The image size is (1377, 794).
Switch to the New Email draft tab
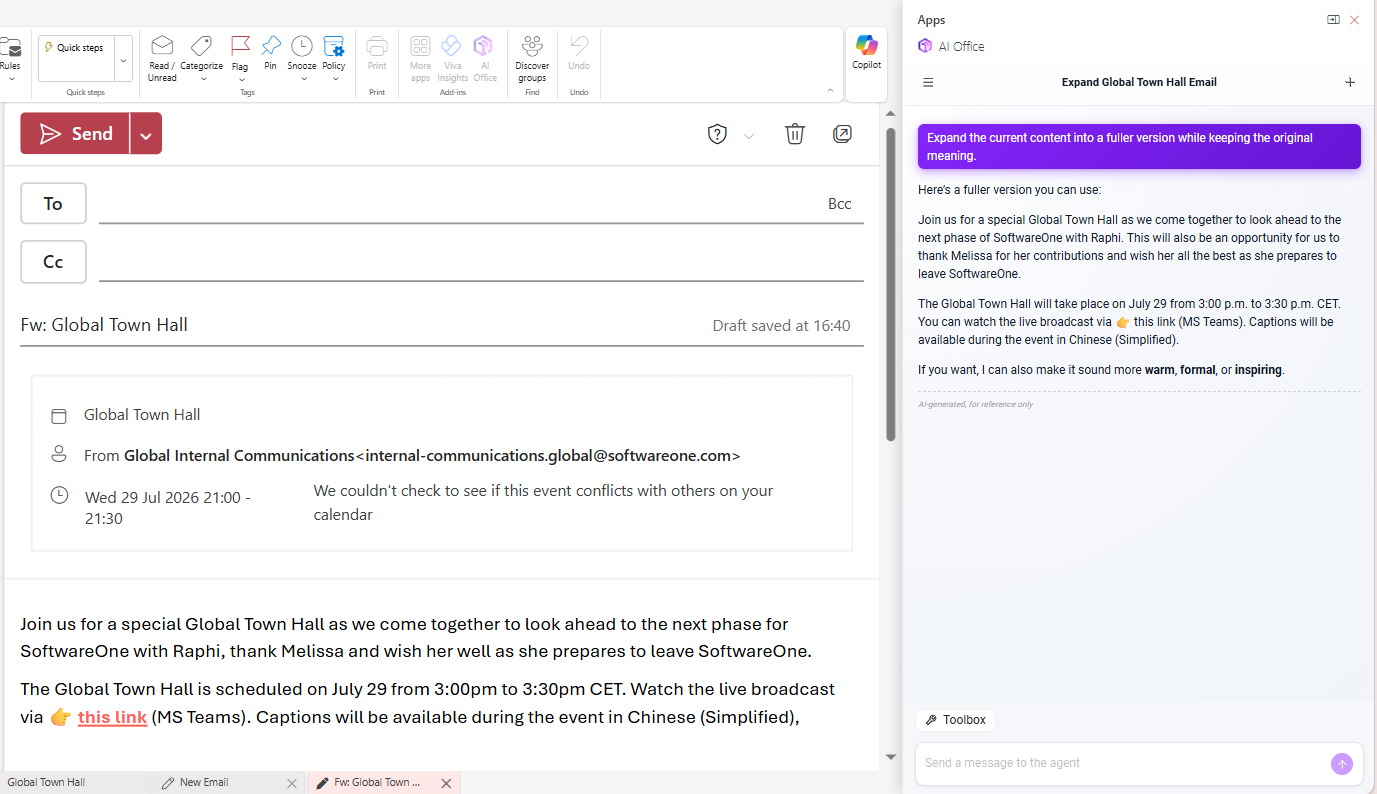tap(219, 783)
